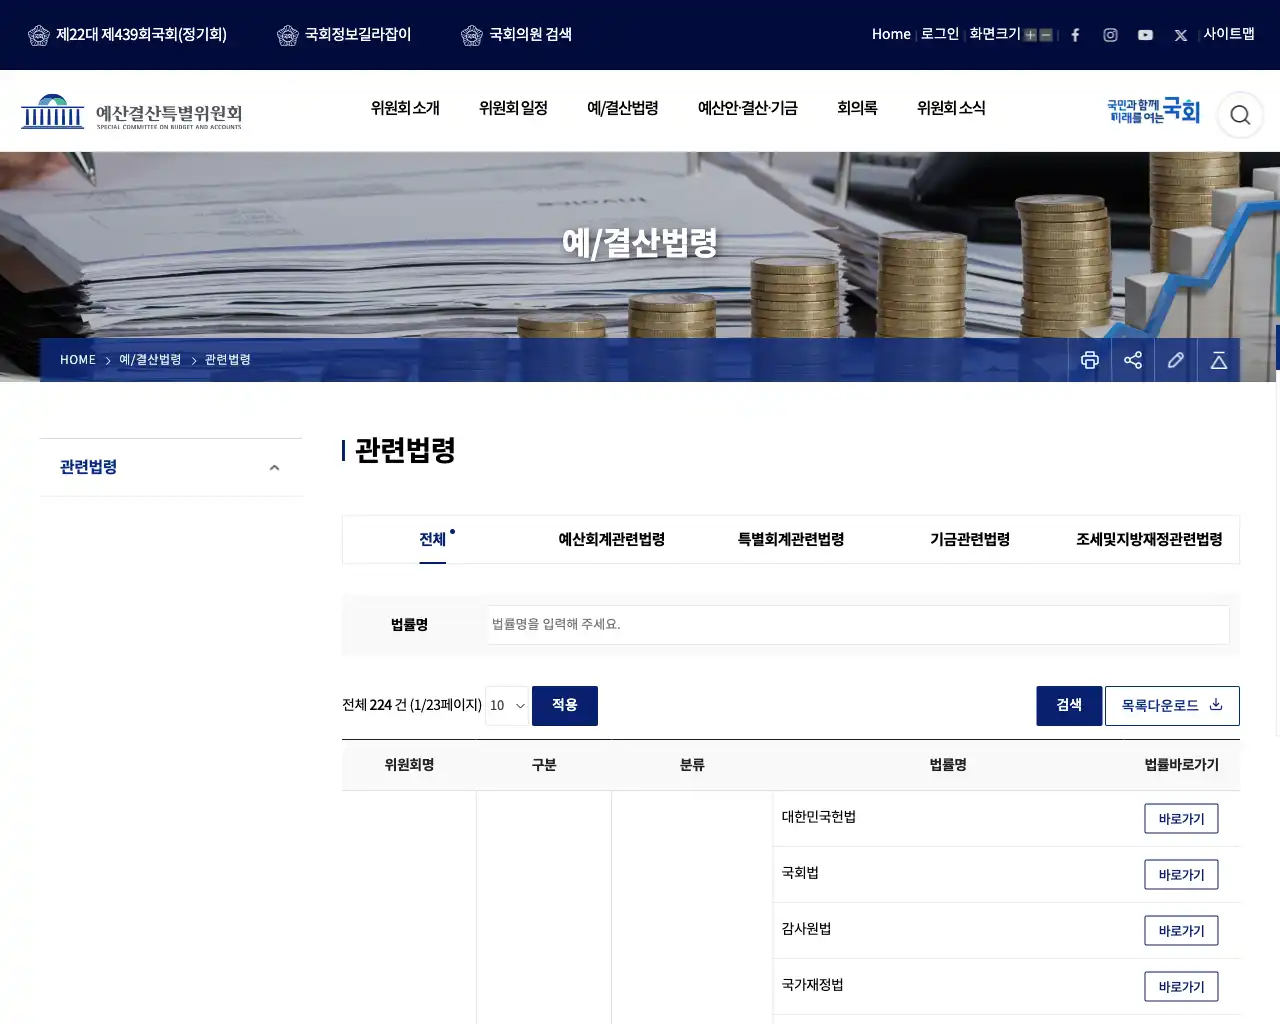Collapse the 관련법령 sidebar chevron

(274, 468)
